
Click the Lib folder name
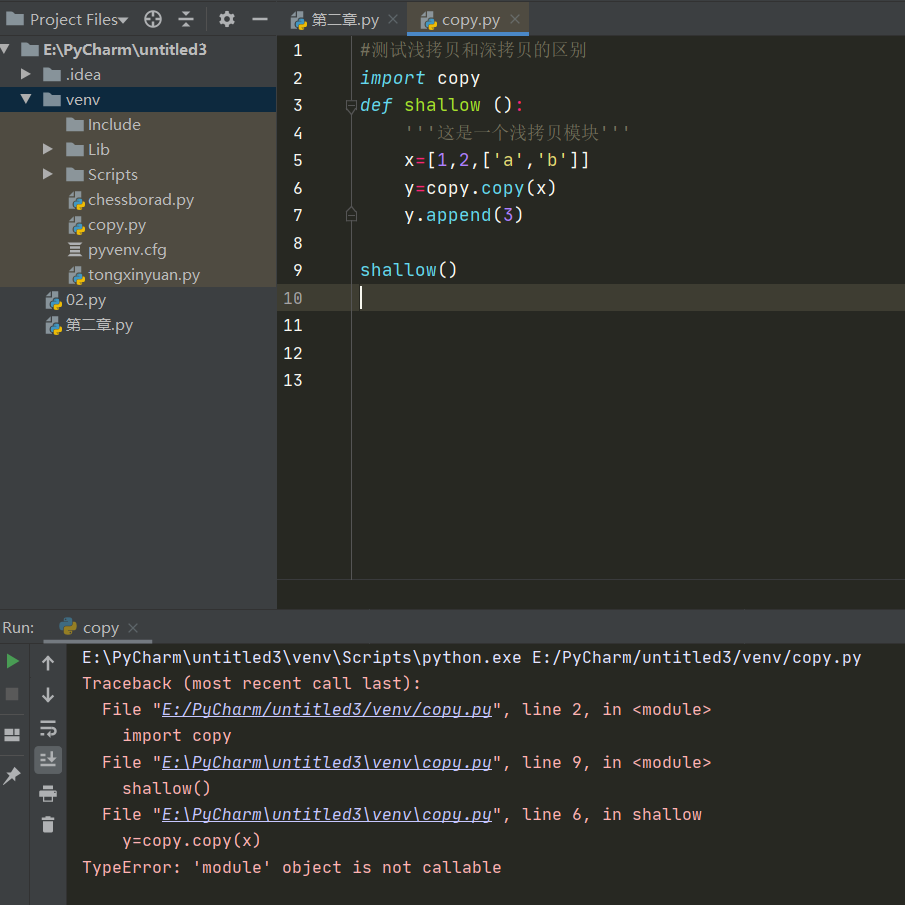pos(99,149)
